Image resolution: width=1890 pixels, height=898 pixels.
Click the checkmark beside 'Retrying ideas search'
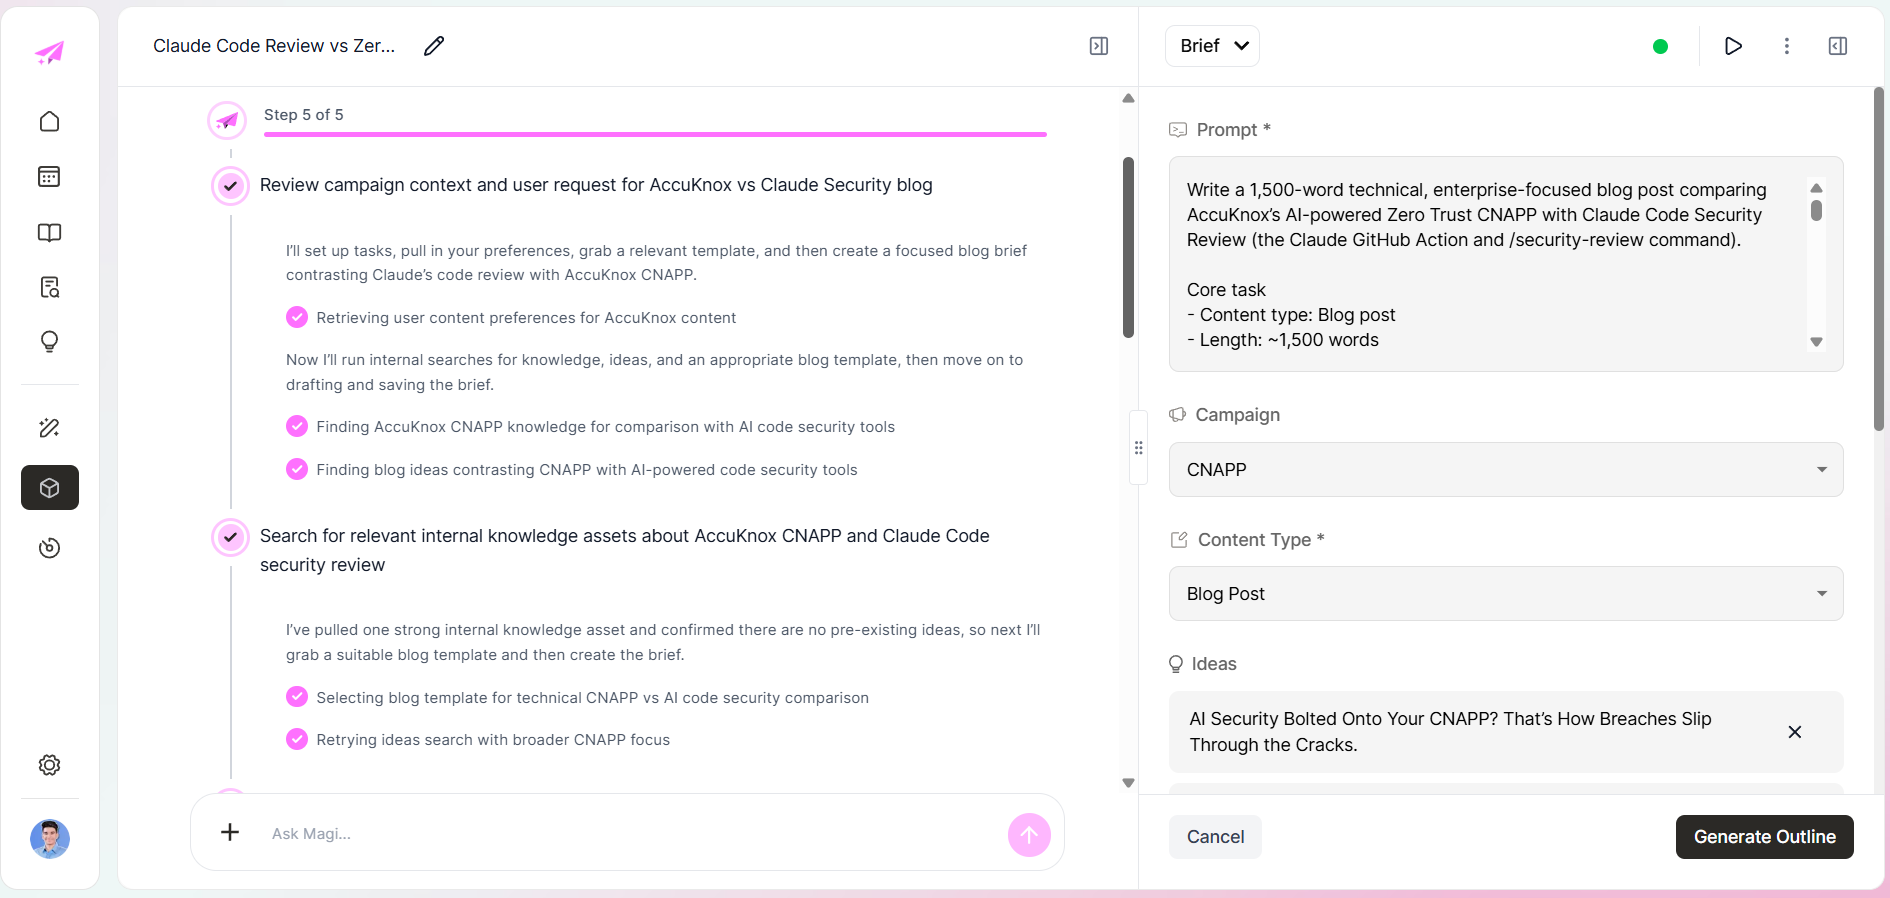coord(297,739)
